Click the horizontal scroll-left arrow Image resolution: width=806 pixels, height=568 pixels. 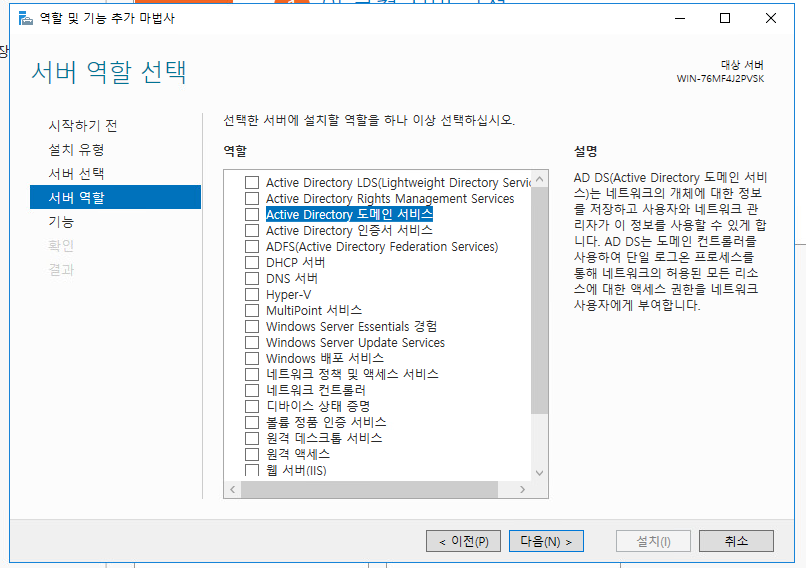click(x=232, y=489)
